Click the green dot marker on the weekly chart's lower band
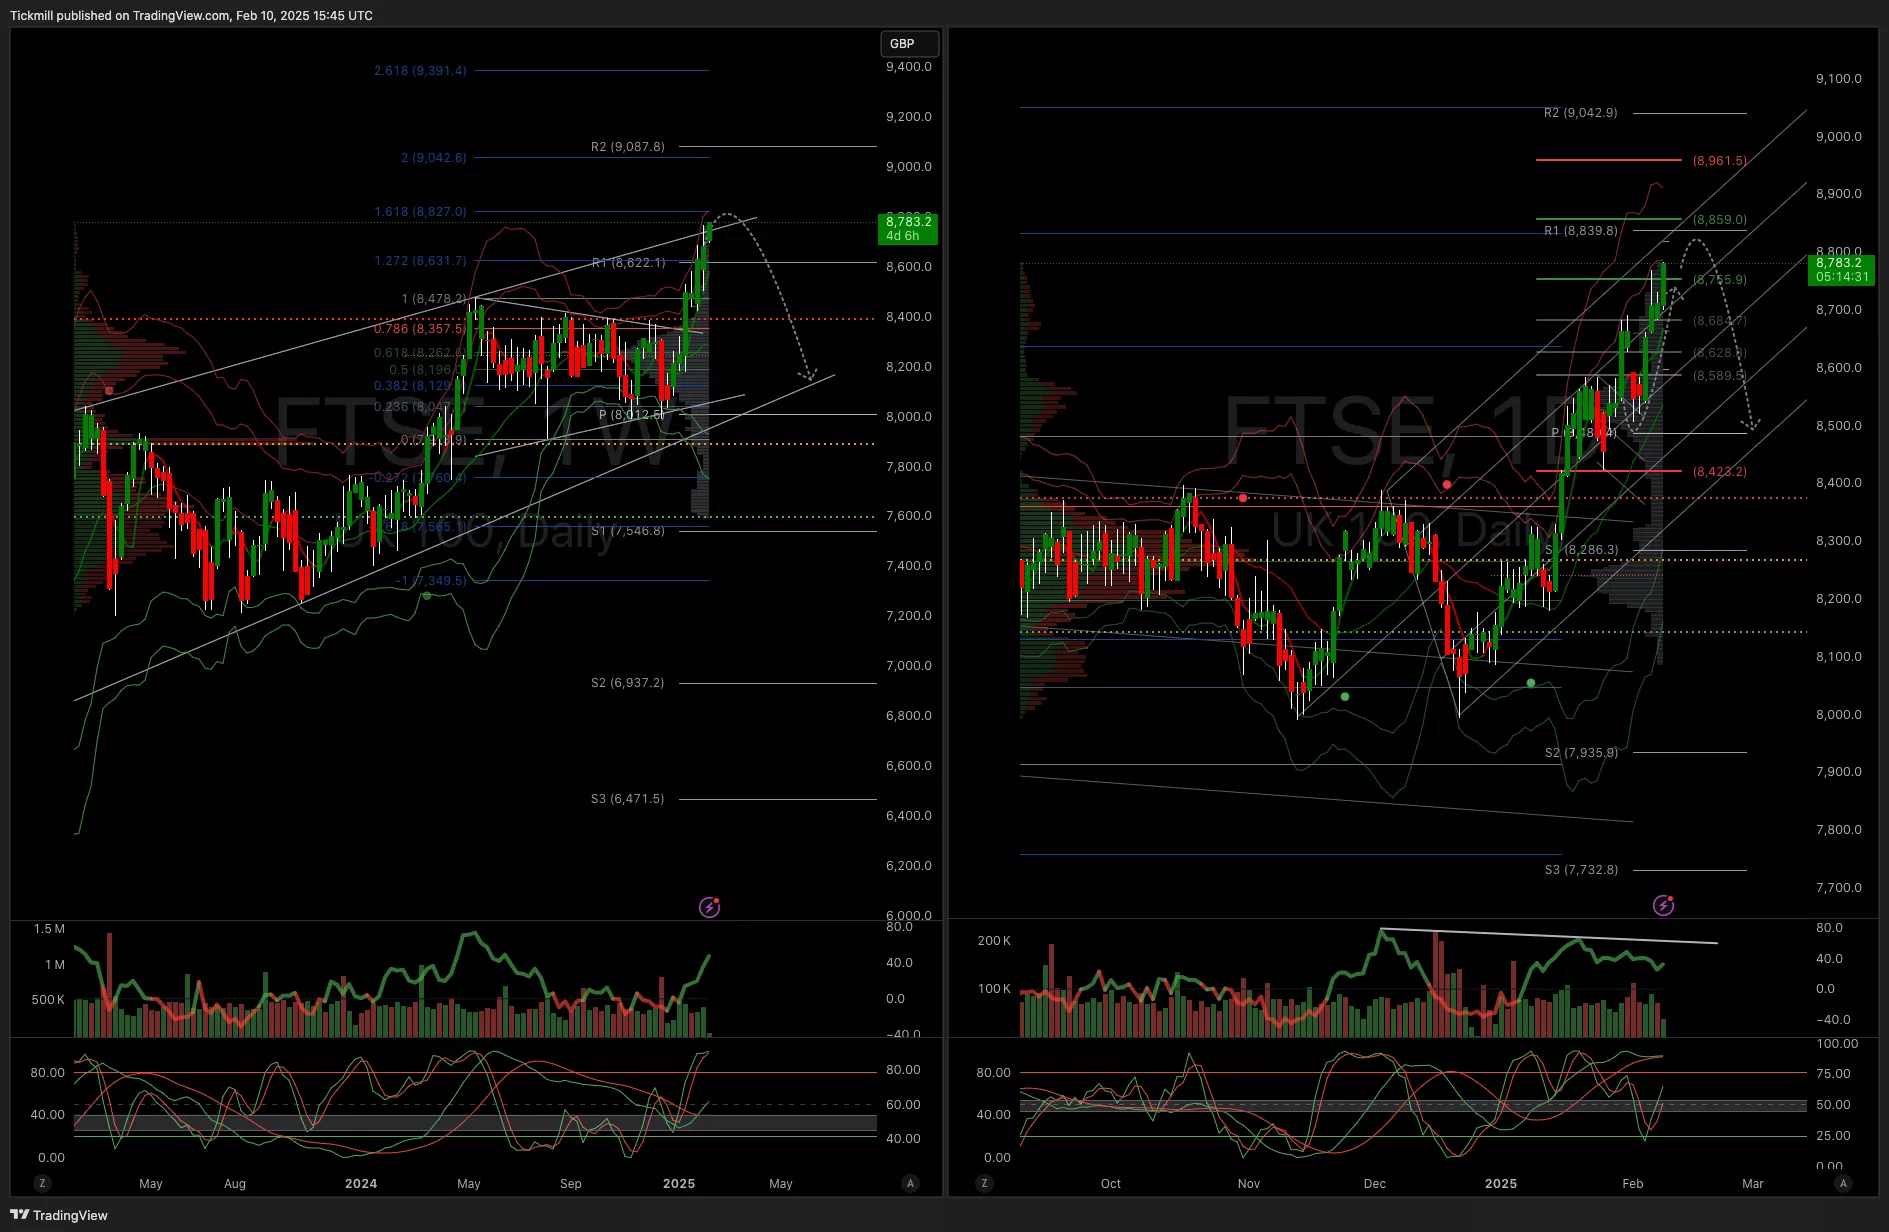The height and width of the screenshot is (1232, 1889). pyautogui.click(x=427, y=596)
